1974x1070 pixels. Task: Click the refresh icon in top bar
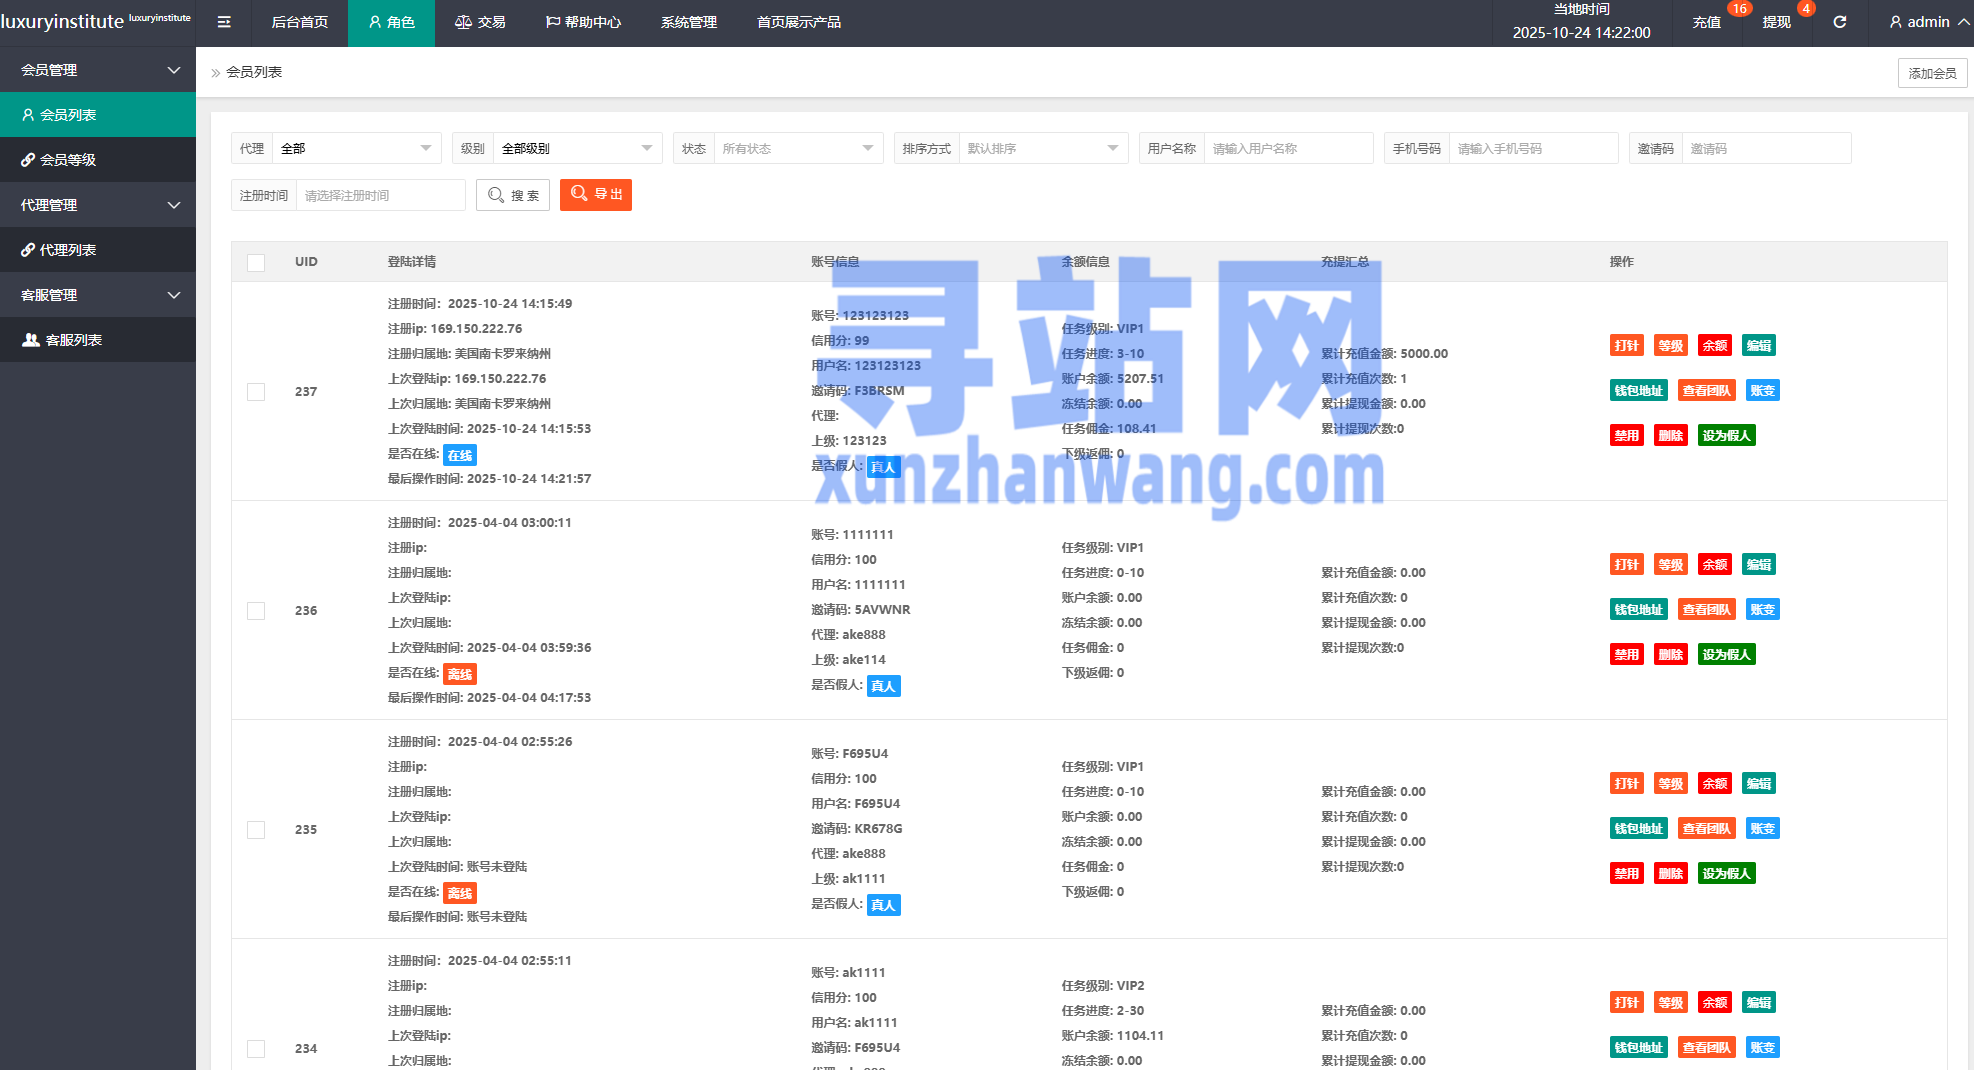[x=1839, y=22]
